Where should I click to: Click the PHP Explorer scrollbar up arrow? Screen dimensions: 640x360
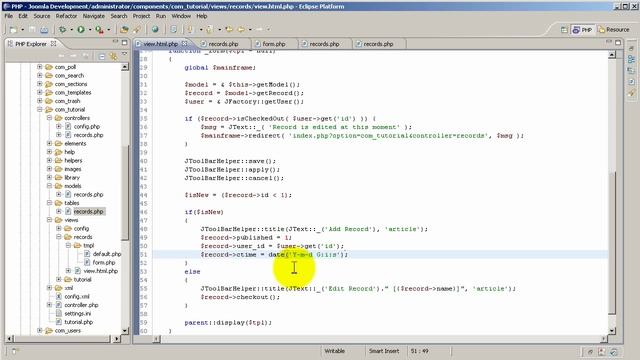(x=125, y=67)
